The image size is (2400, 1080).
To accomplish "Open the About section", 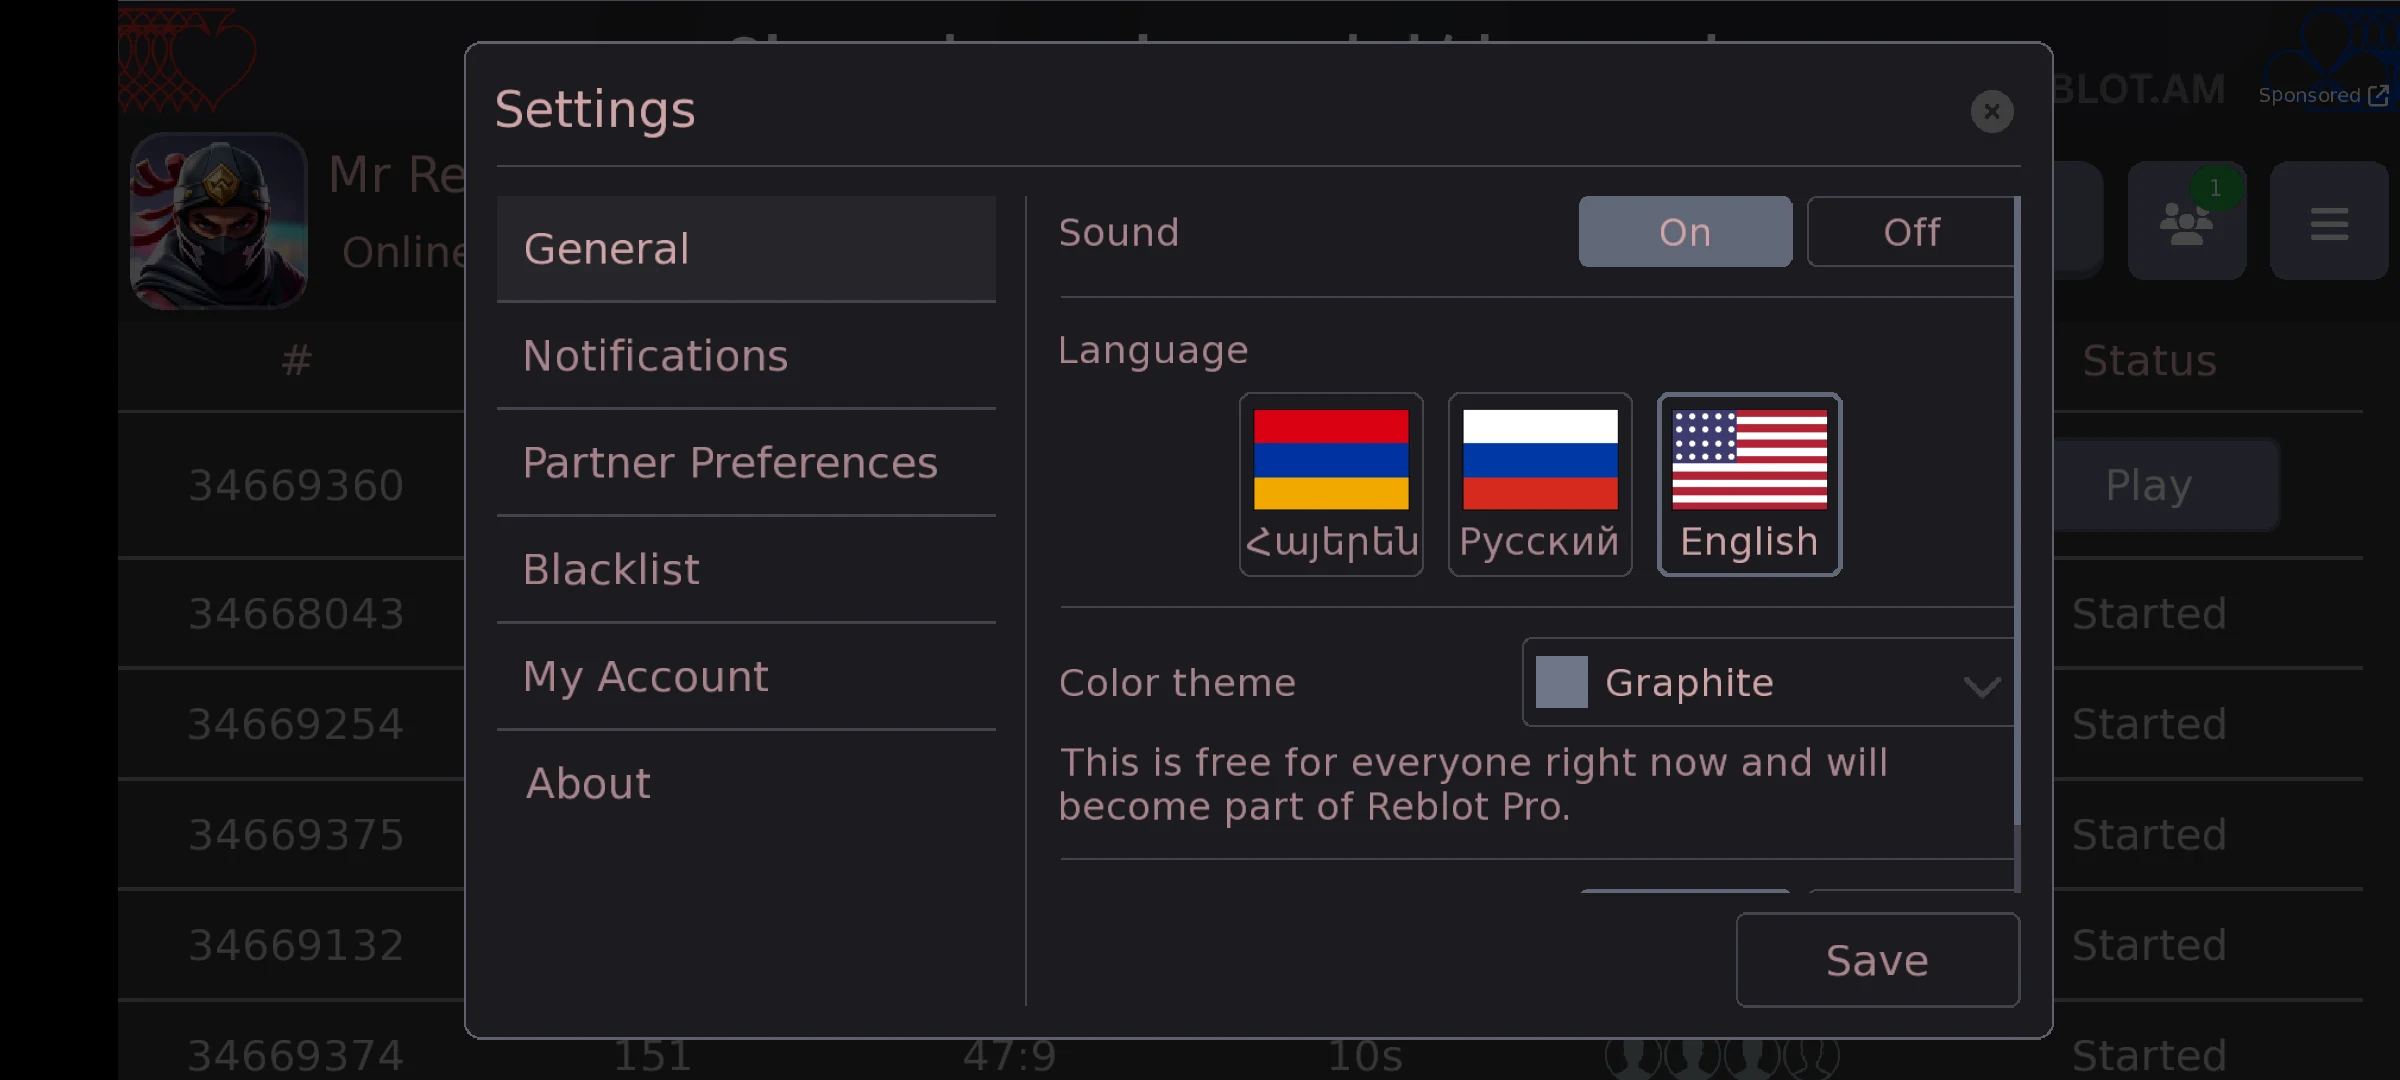I will point(746,784).
